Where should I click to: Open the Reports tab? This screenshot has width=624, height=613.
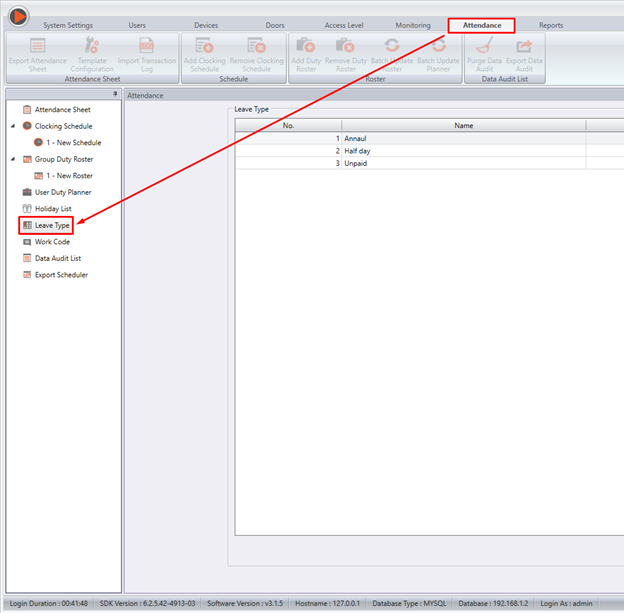pyautogui.click(x=551, y=25)
